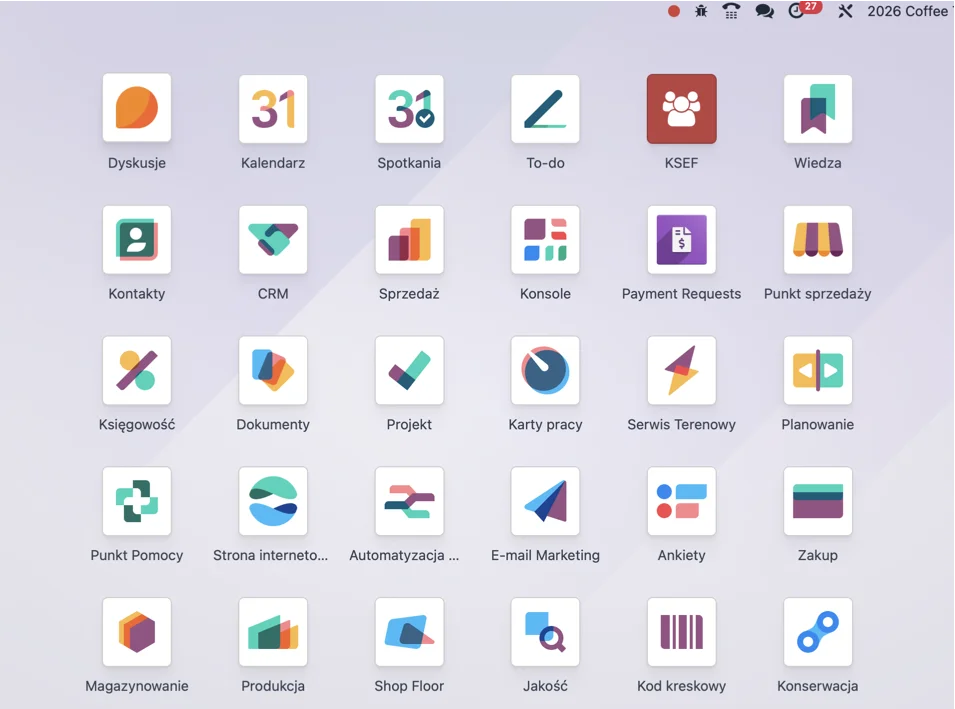This screenshot has height=709, width=955.
Task: Open the Planowanie app
Action: (817, 370)
